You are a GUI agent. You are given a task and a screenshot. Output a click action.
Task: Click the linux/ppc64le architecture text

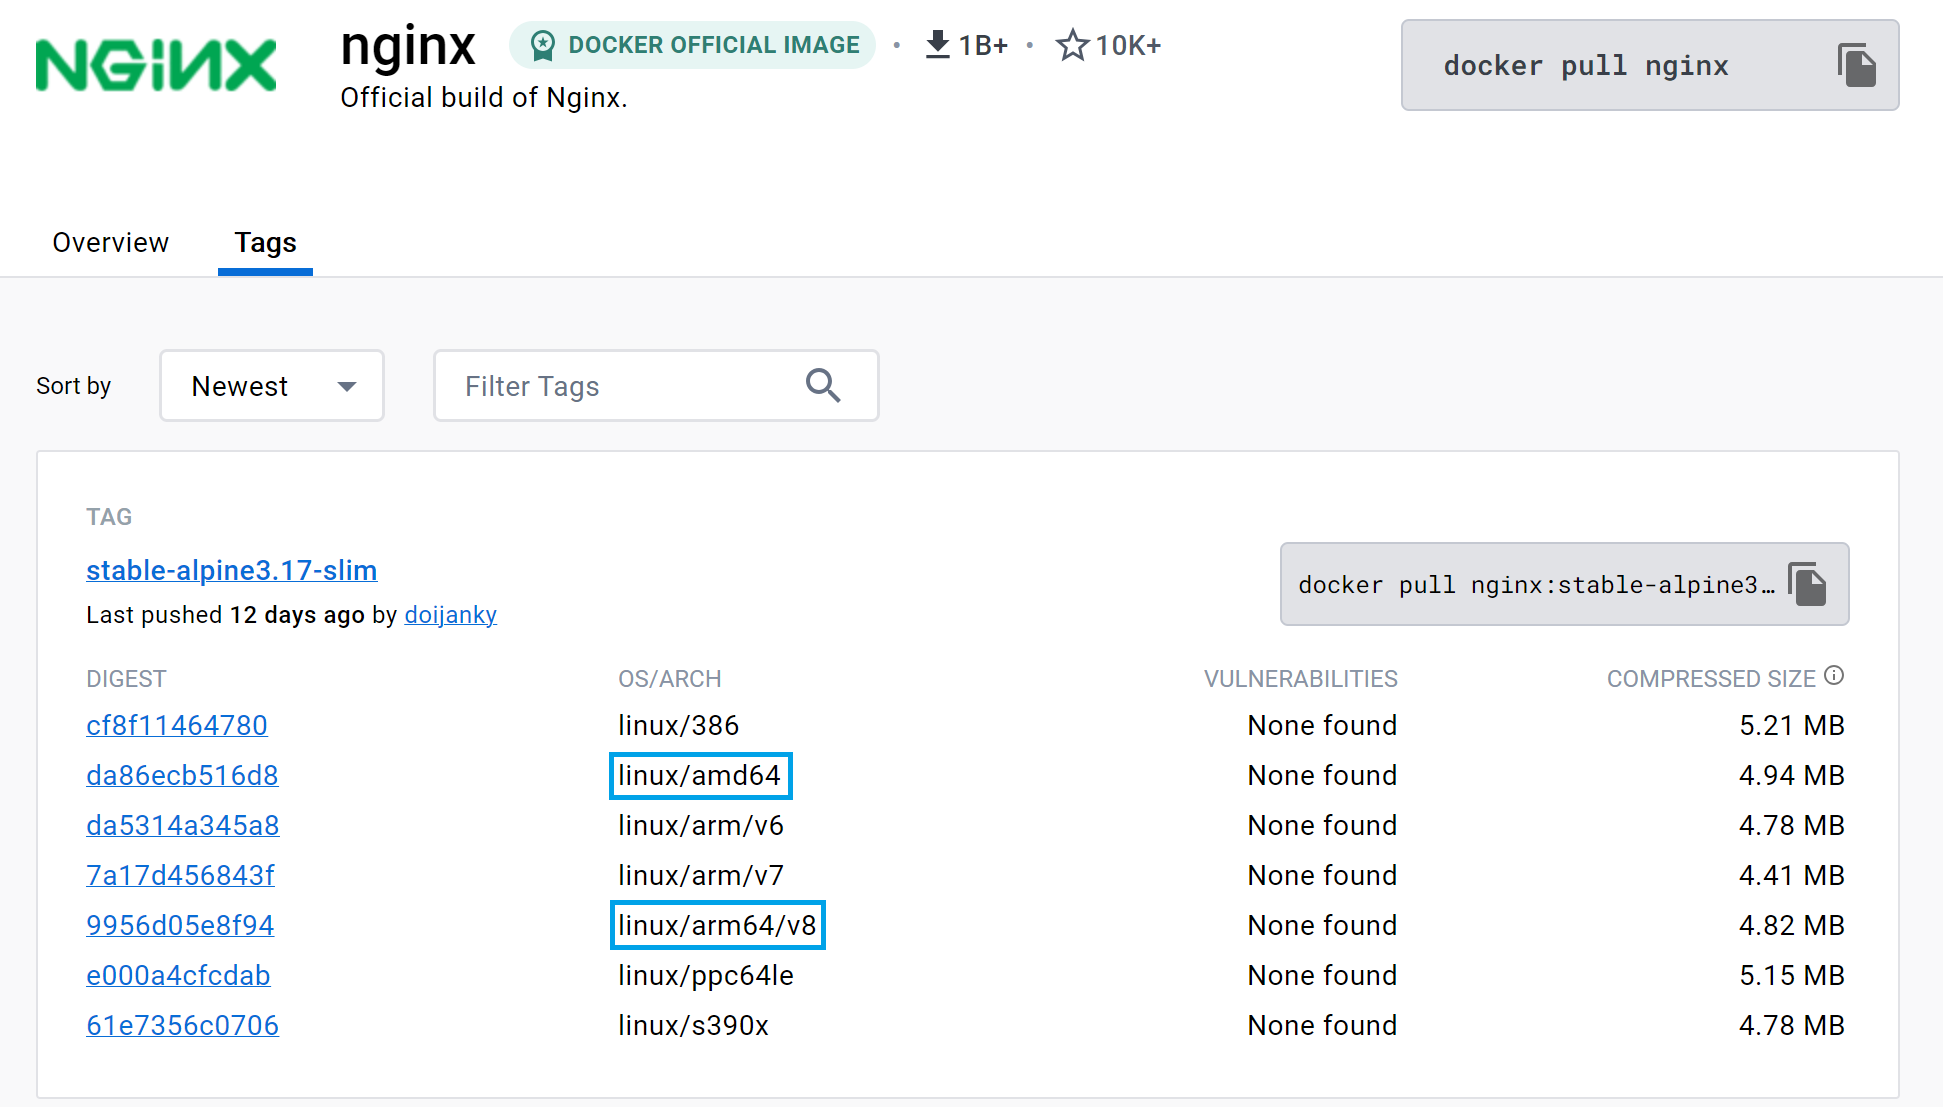point(706,975)
